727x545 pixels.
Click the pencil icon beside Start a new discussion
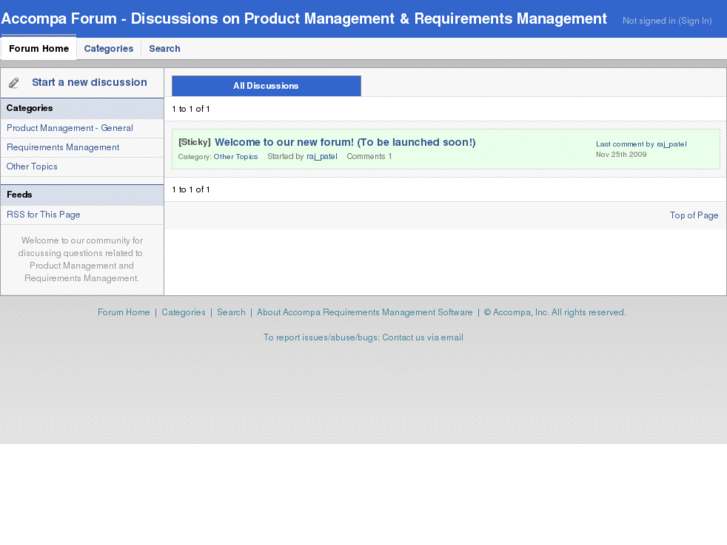(x=14, y=83)
